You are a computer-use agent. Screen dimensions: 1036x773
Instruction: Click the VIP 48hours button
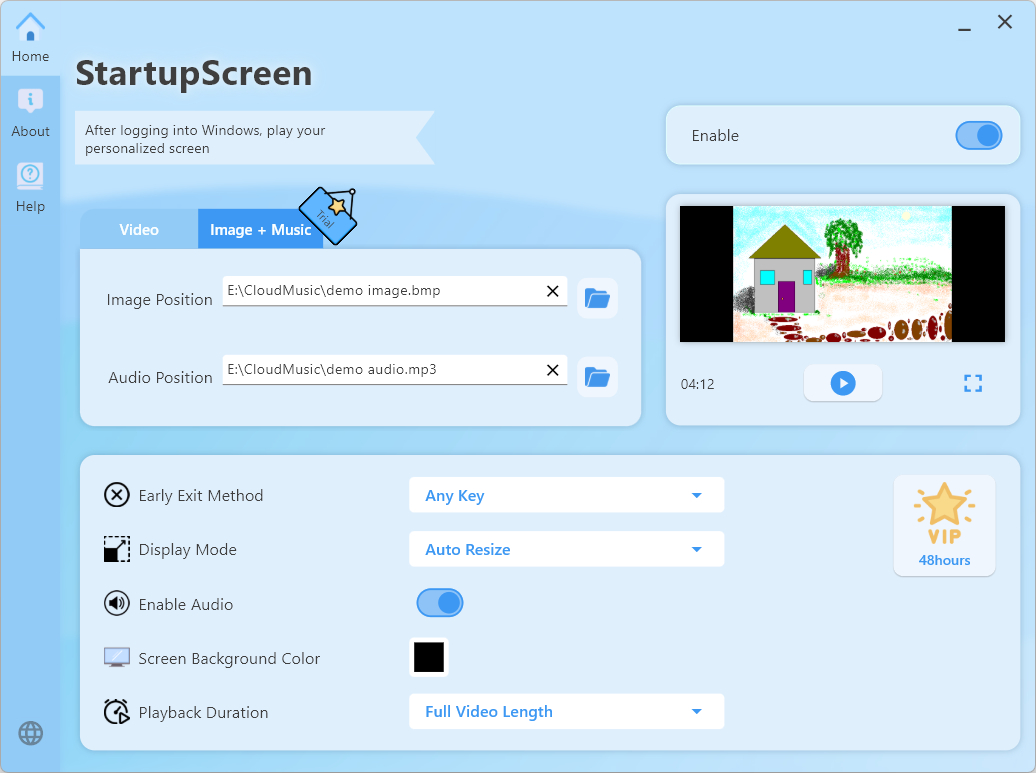click(x=944, y=525)
